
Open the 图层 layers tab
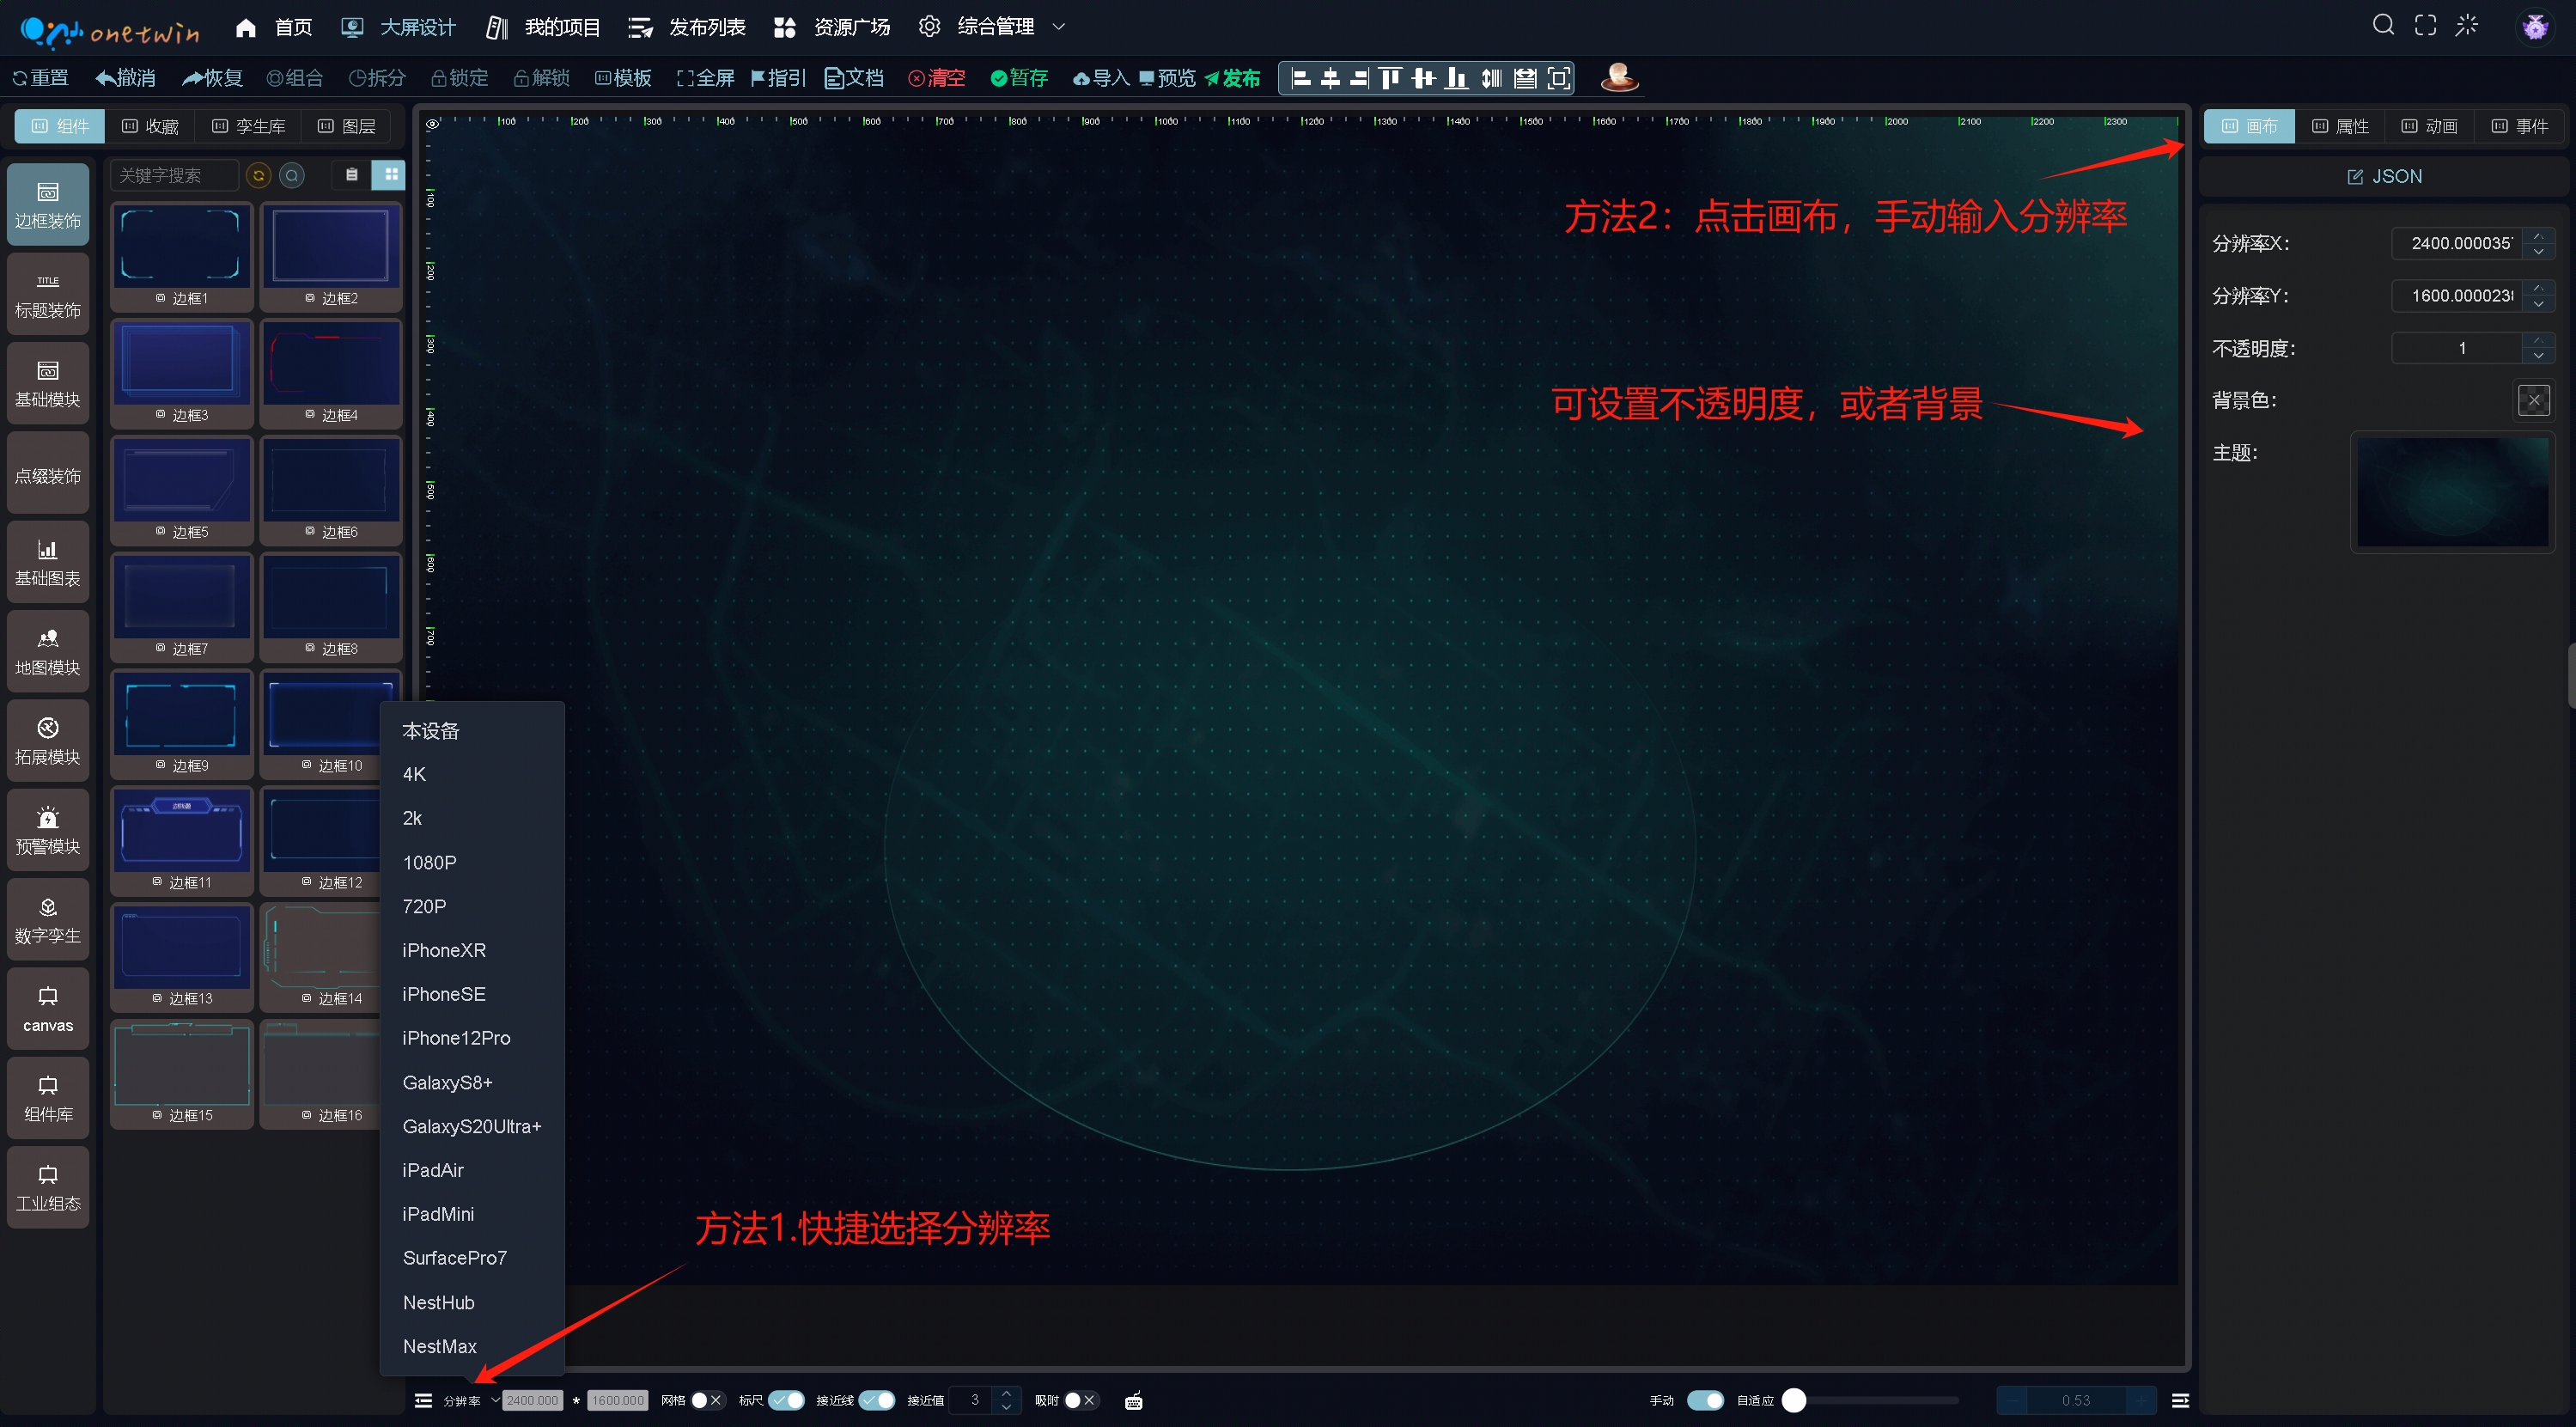point(347,126)
